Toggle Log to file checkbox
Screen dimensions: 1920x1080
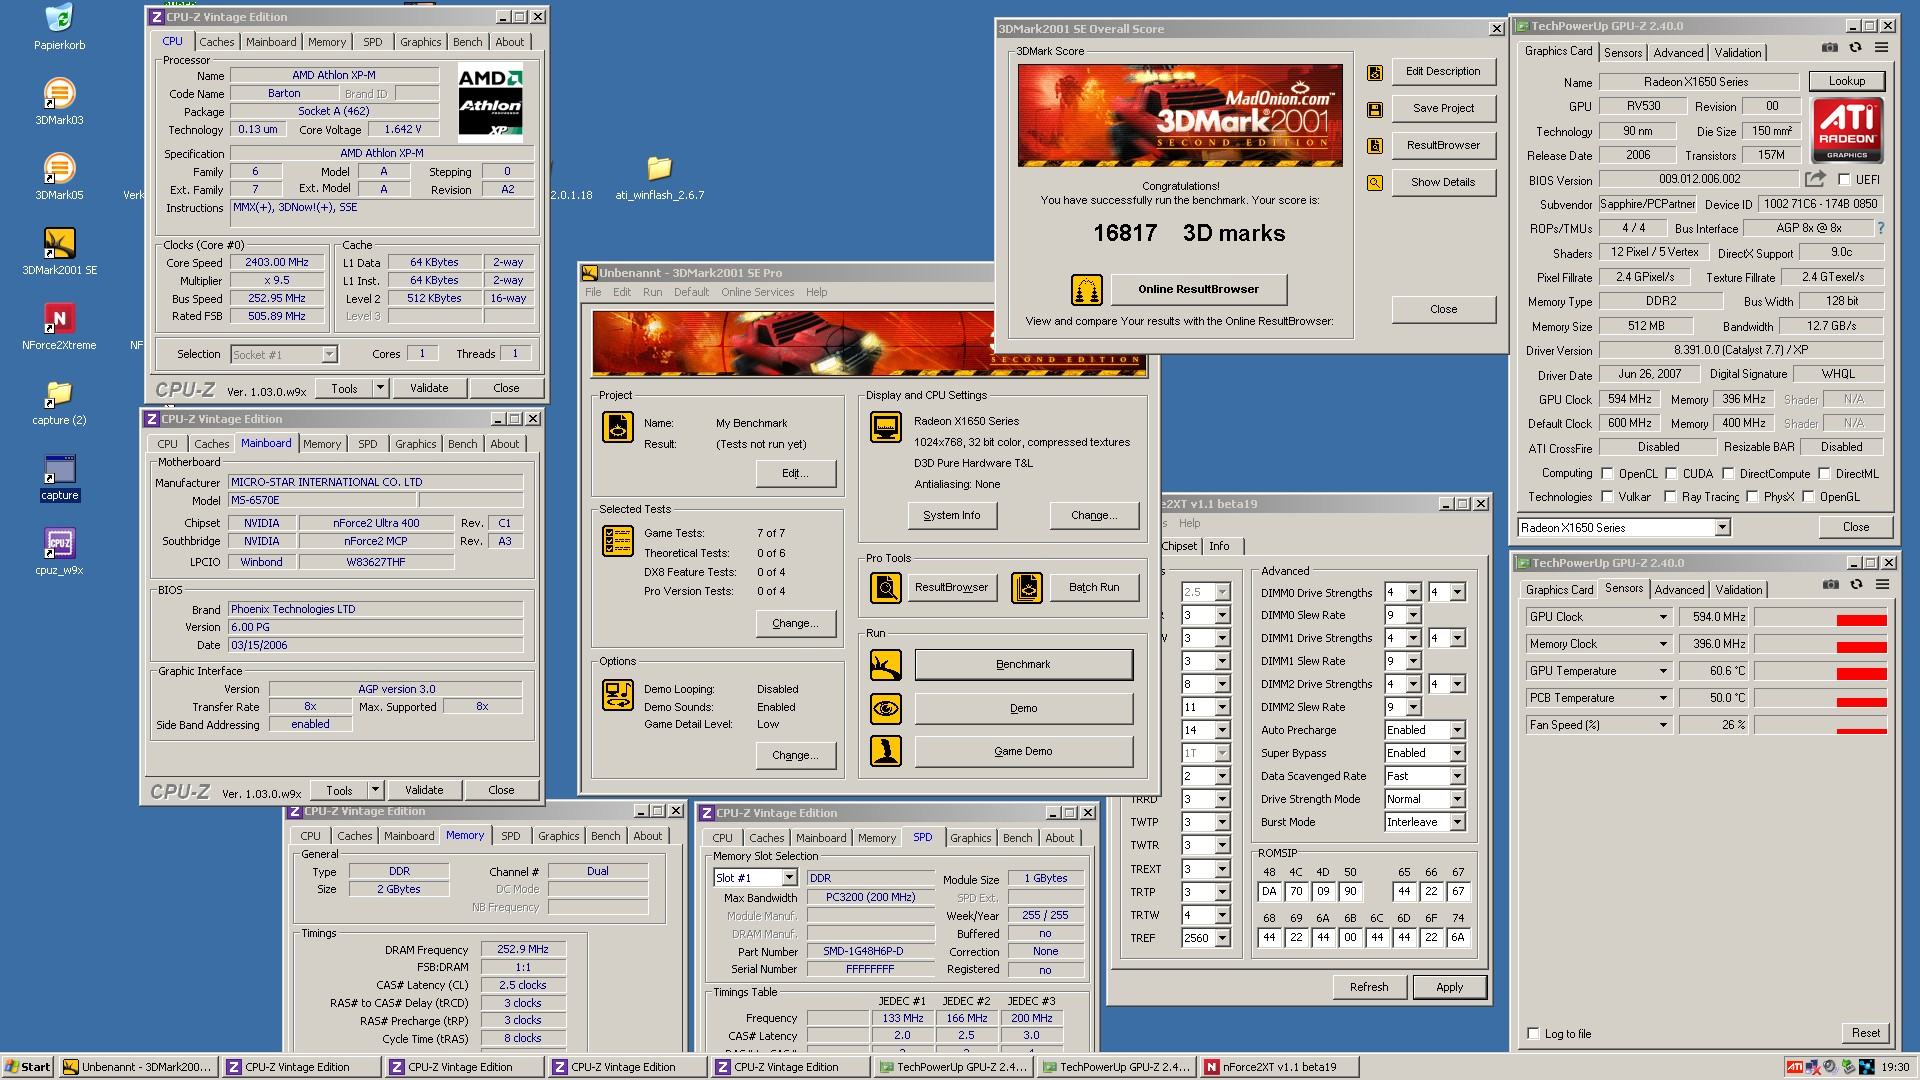click(1533, 1034)
